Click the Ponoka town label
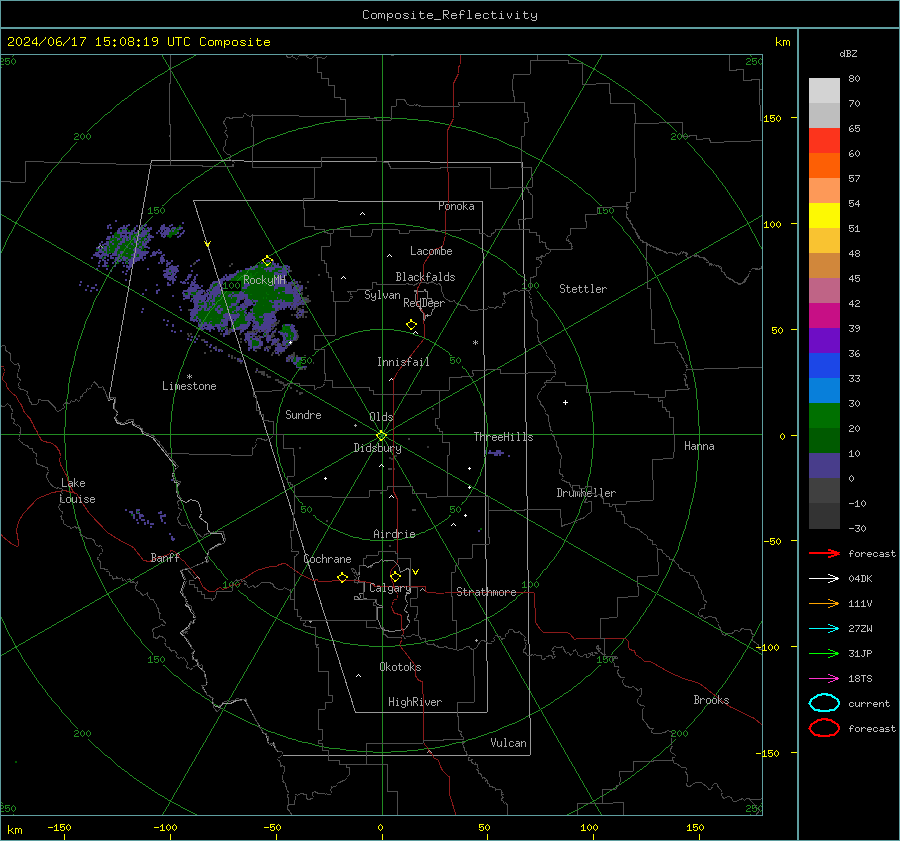Image resolution: width=900 pixels, height=841 pixels. coord(456,206)
